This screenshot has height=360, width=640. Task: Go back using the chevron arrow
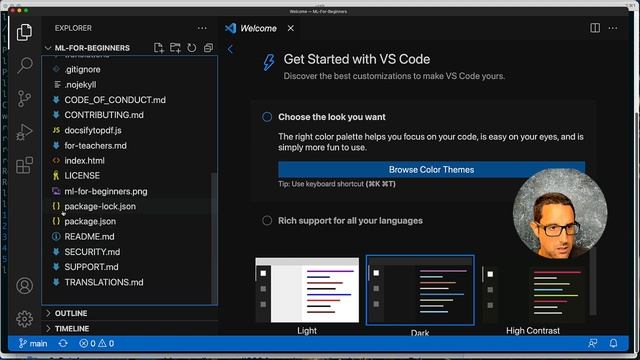coord(230,49)
